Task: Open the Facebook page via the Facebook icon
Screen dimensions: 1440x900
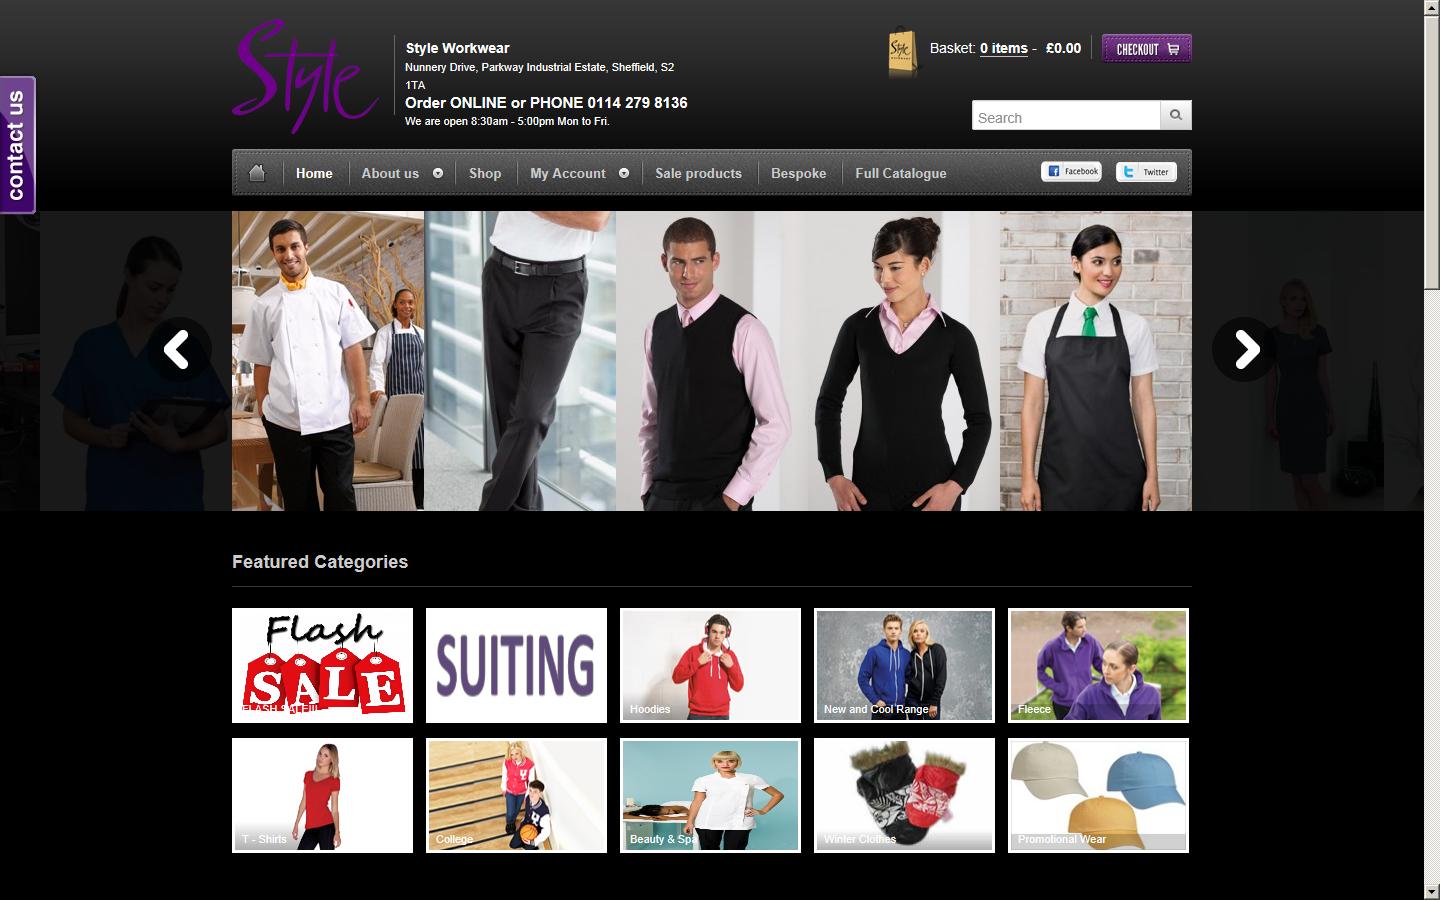Action: [1072, 170]
